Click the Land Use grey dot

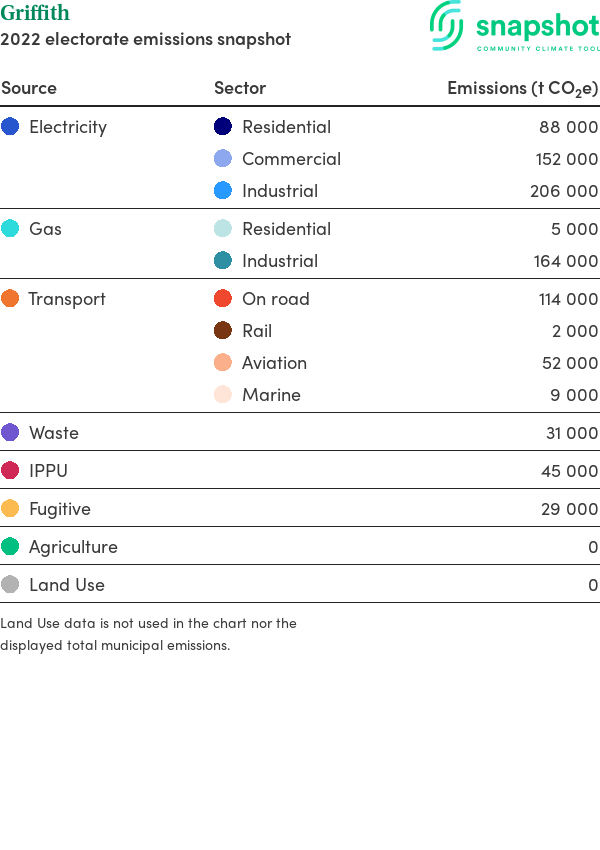[10, 584]
